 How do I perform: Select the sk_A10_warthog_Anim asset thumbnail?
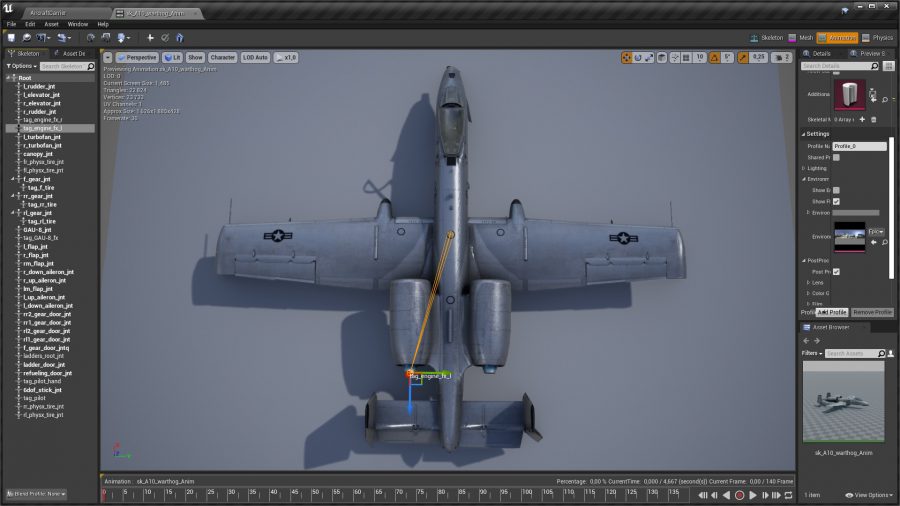click(x=844, y=402)
